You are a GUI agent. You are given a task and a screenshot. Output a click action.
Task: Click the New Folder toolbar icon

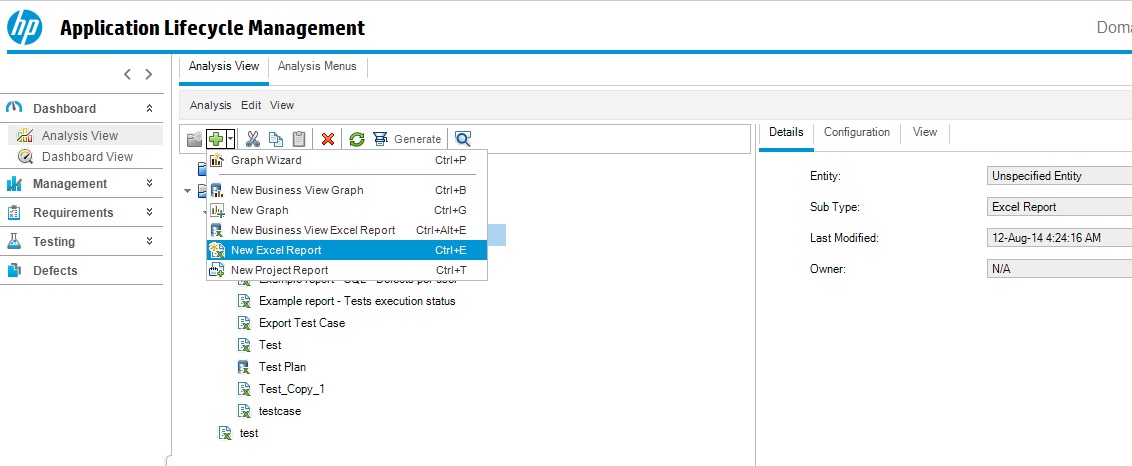194,139
